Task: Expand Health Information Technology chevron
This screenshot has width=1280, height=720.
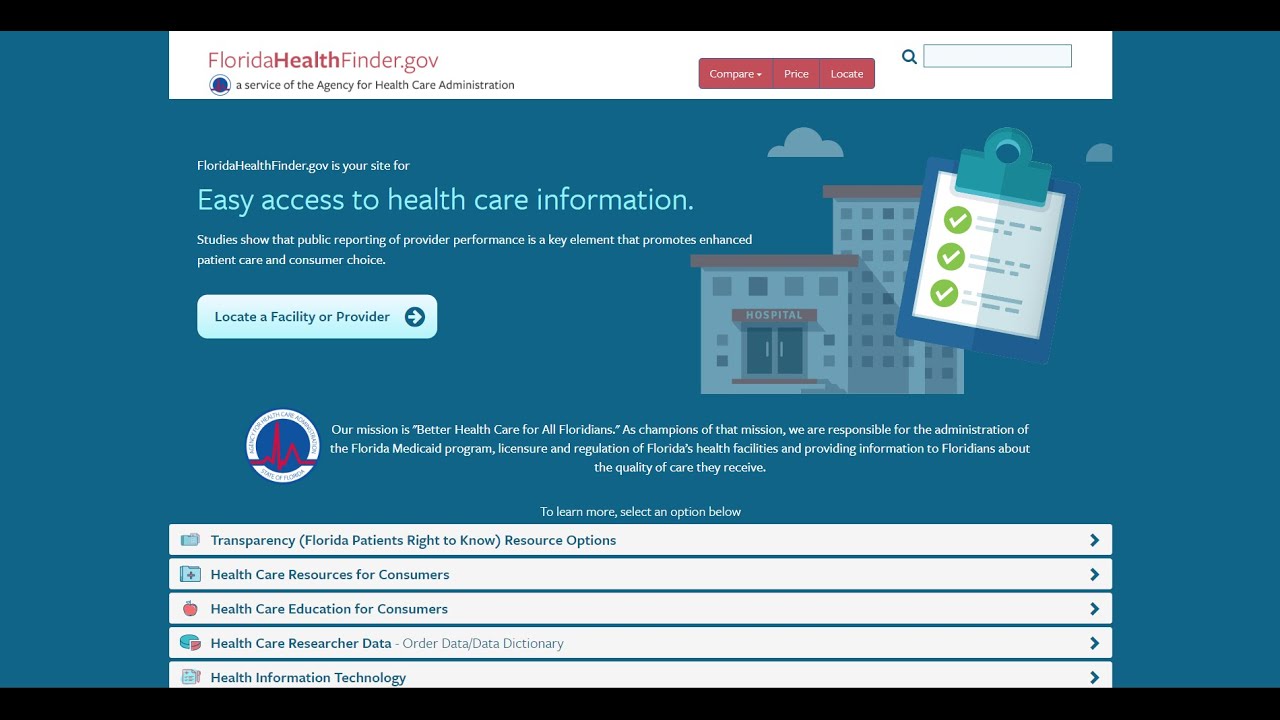Action: 1094,677
